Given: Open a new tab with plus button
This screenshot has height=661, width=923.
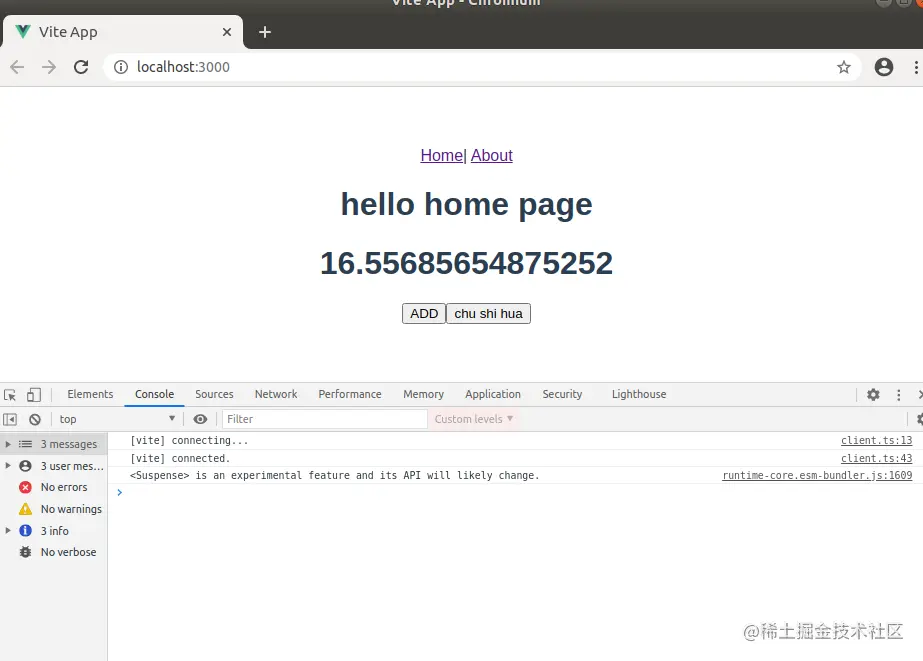Looking at the screenshot, I should pos(265,32).
